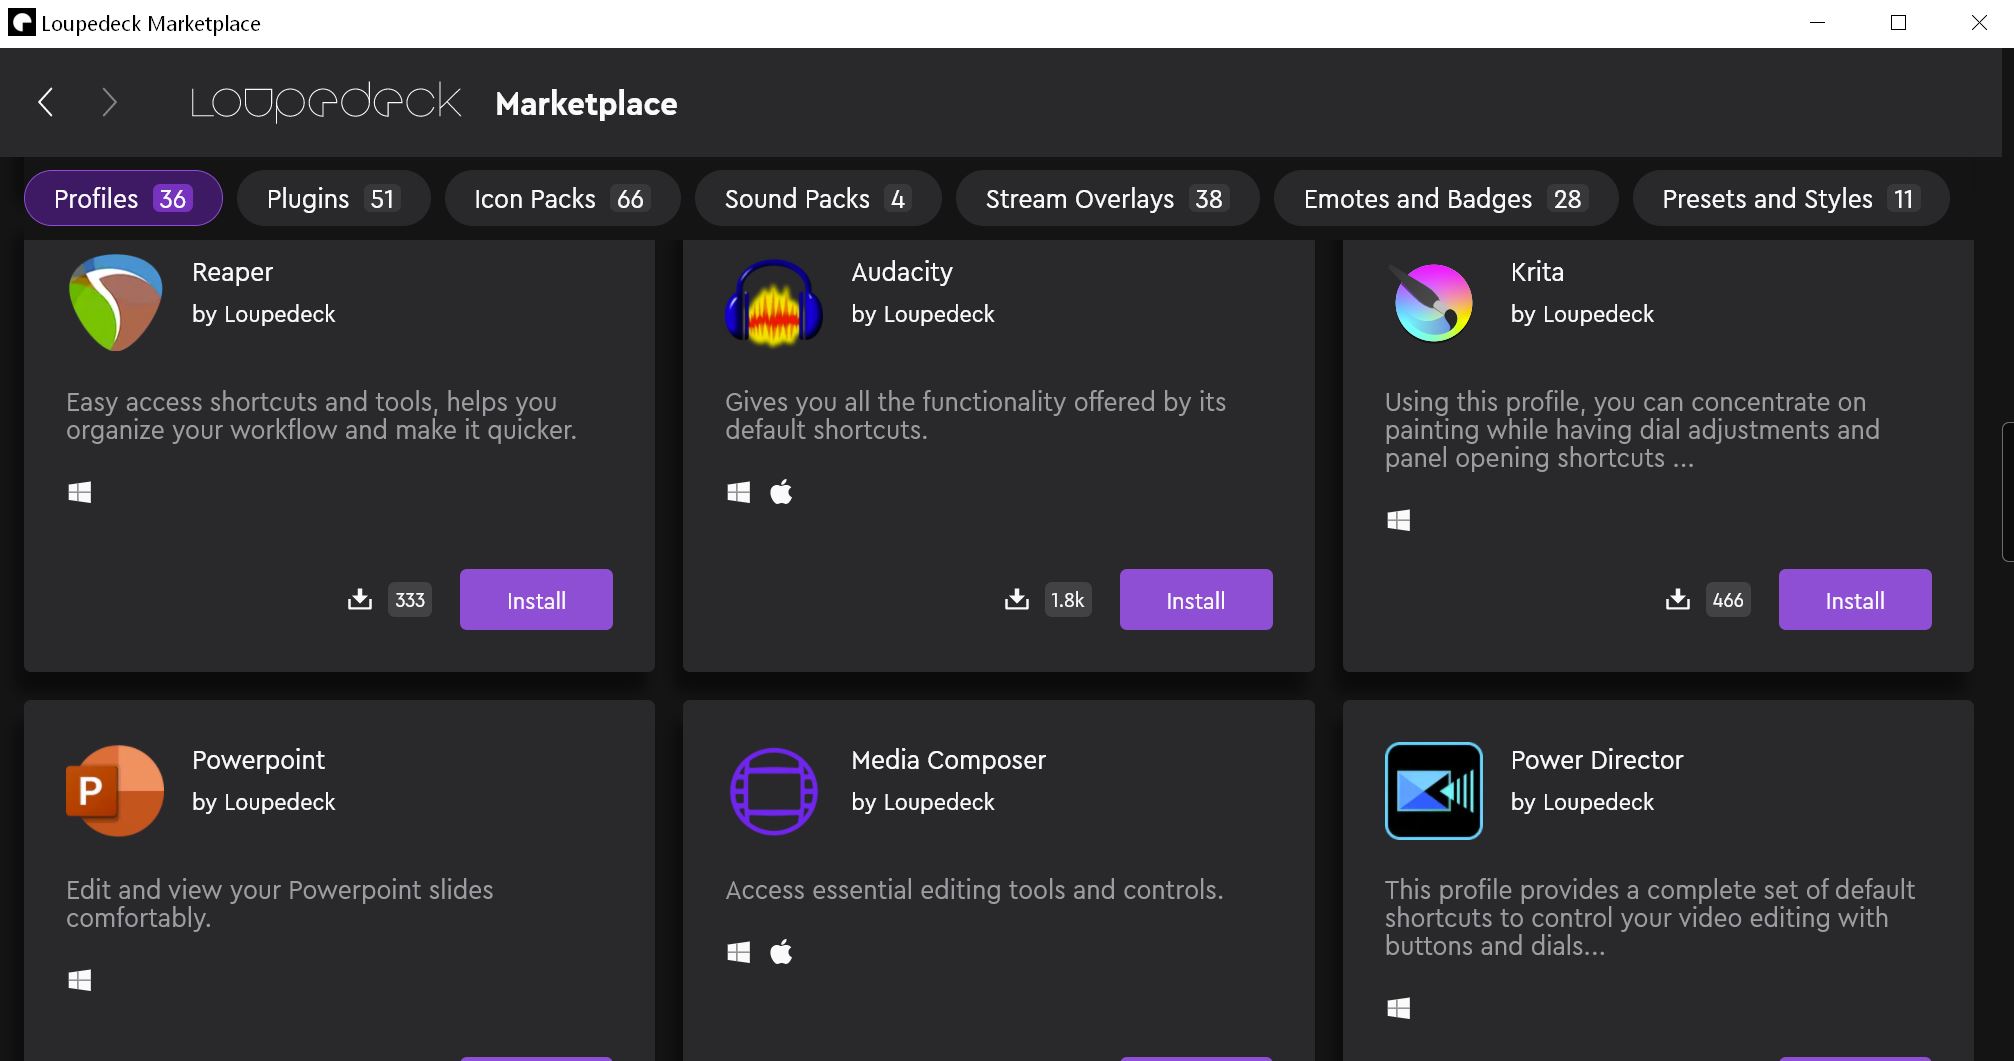Click the 466 download count on Krita
Image resolution: width=2014 pixels, height=1061 pixels.
point(1728,600)
